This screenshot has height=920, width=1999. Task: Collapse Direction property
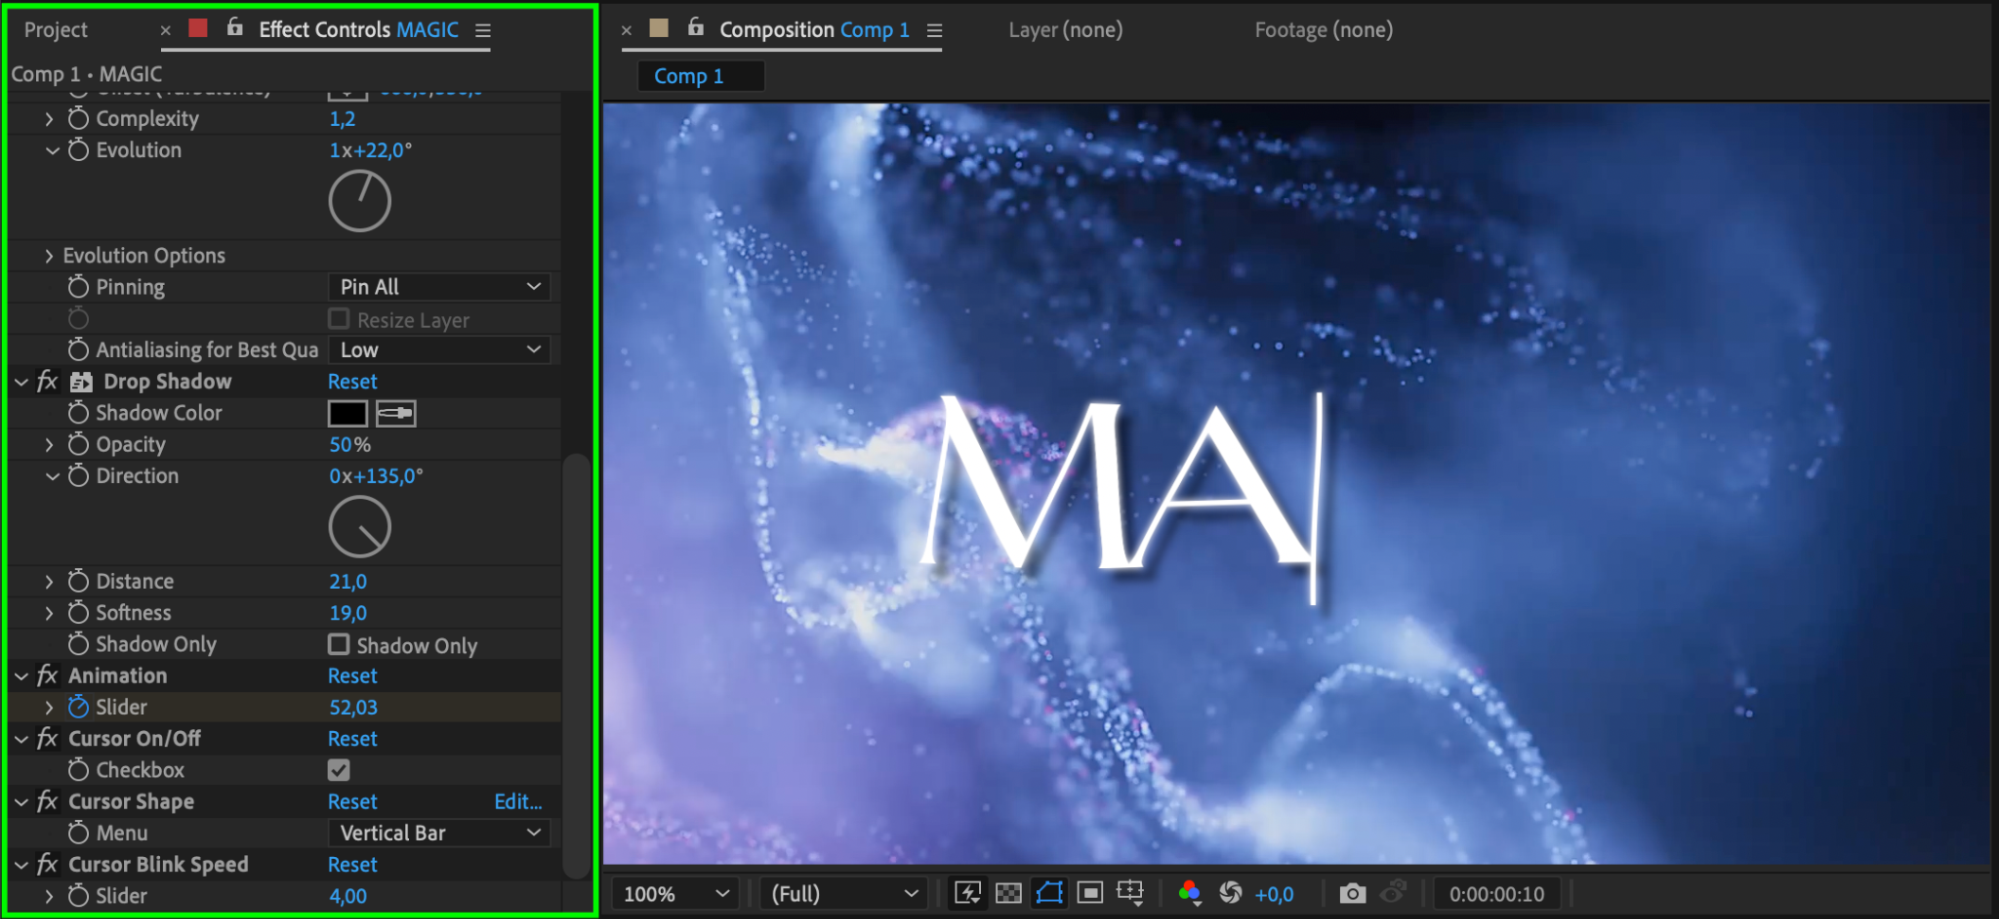[x=52, y=477]
